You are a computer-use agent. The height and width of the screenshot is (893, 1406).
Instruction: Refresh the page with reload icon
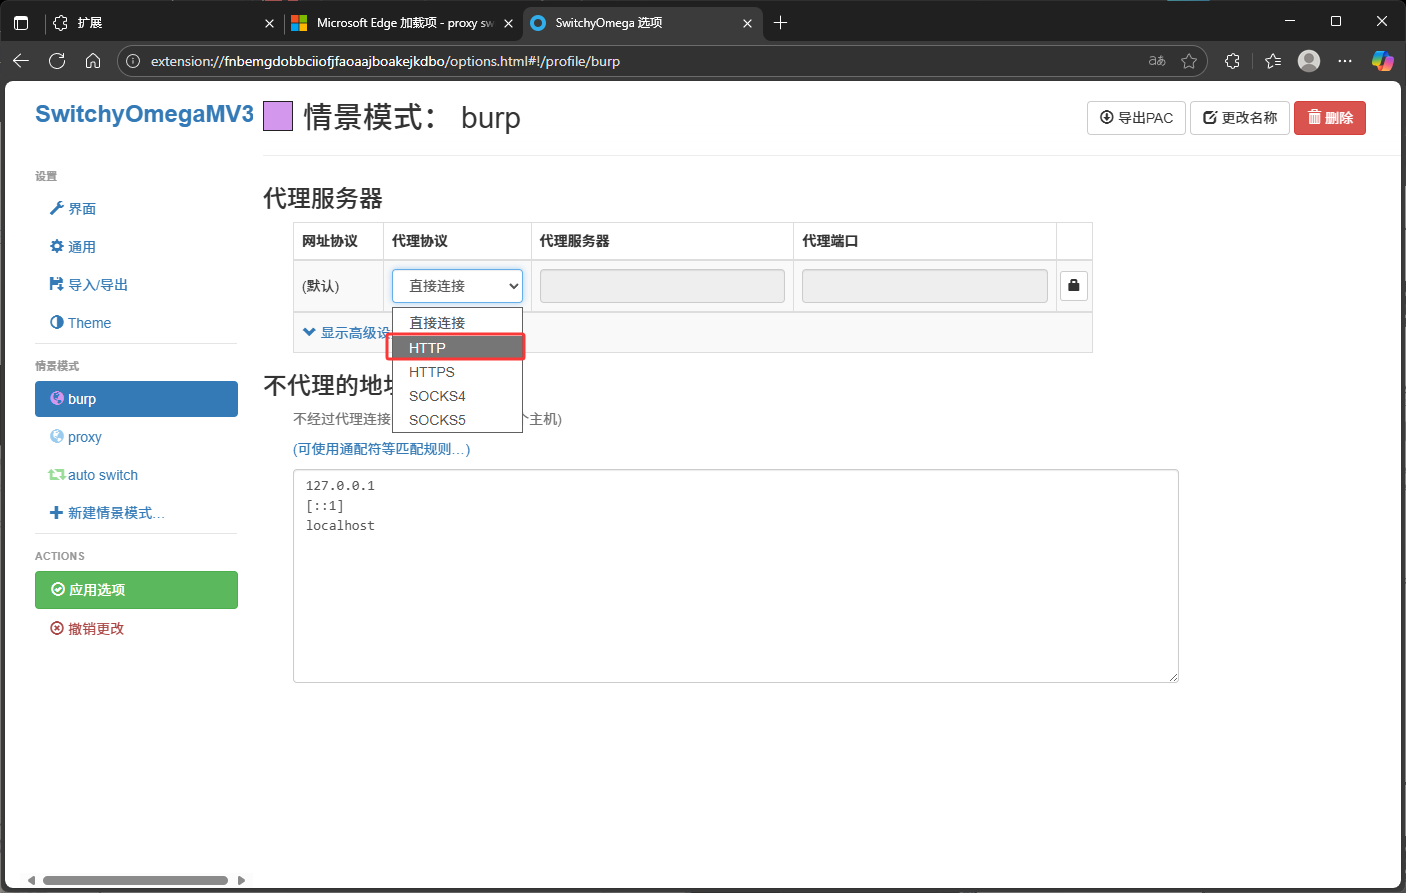click(57, 61)
